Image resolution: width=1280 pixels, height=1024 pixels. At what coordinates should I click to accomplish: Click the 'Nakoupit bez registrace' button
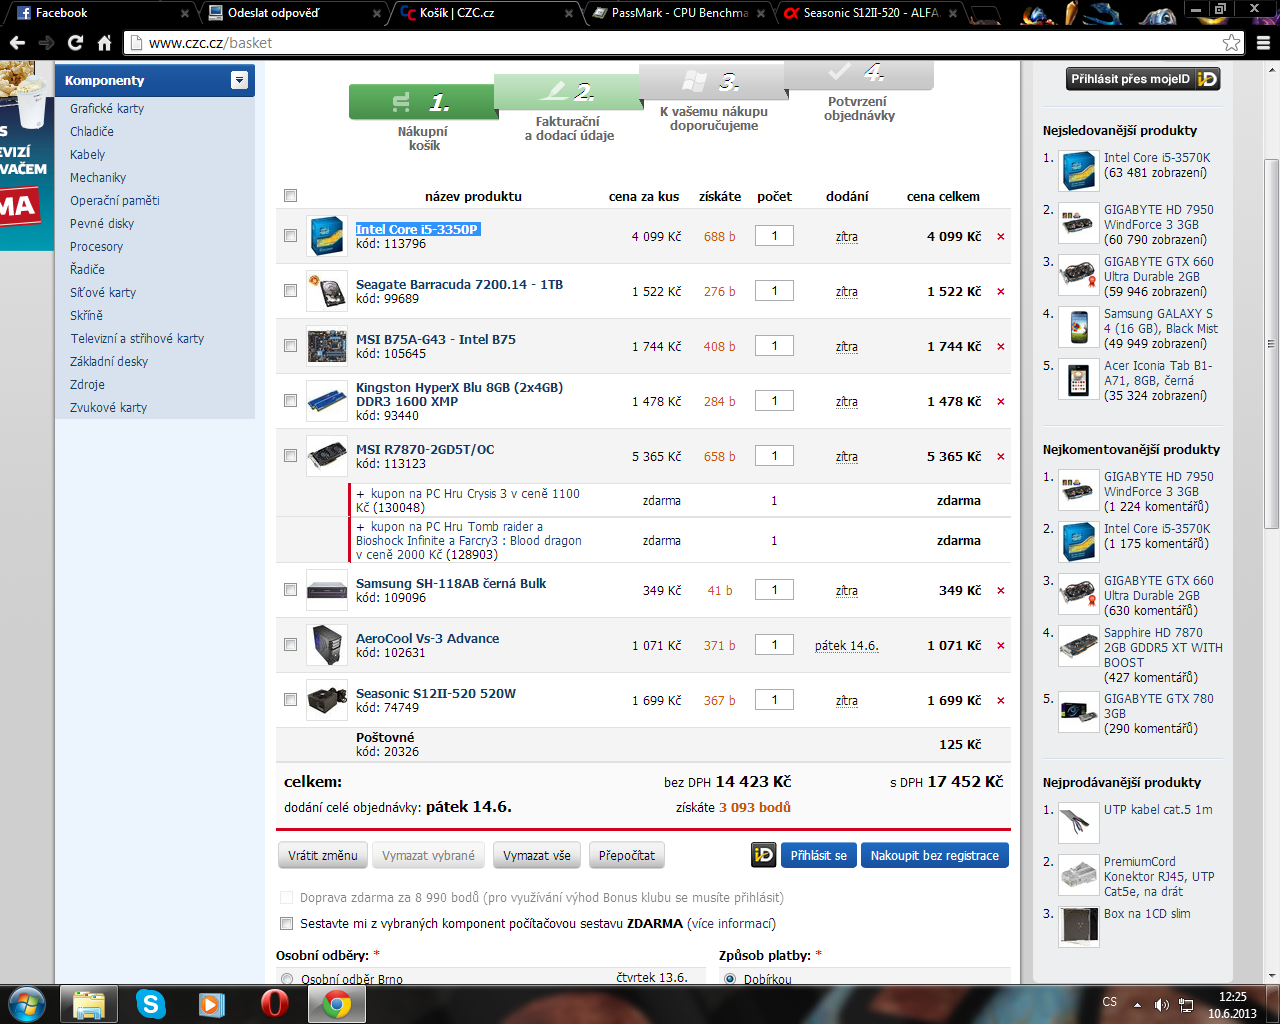[935, 855]
